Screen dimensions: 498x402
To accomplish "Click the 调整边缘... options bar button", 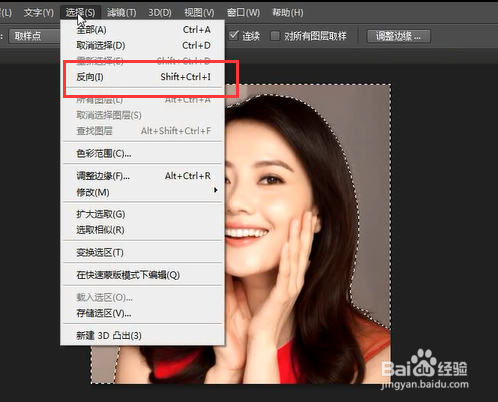I will 398,36.
